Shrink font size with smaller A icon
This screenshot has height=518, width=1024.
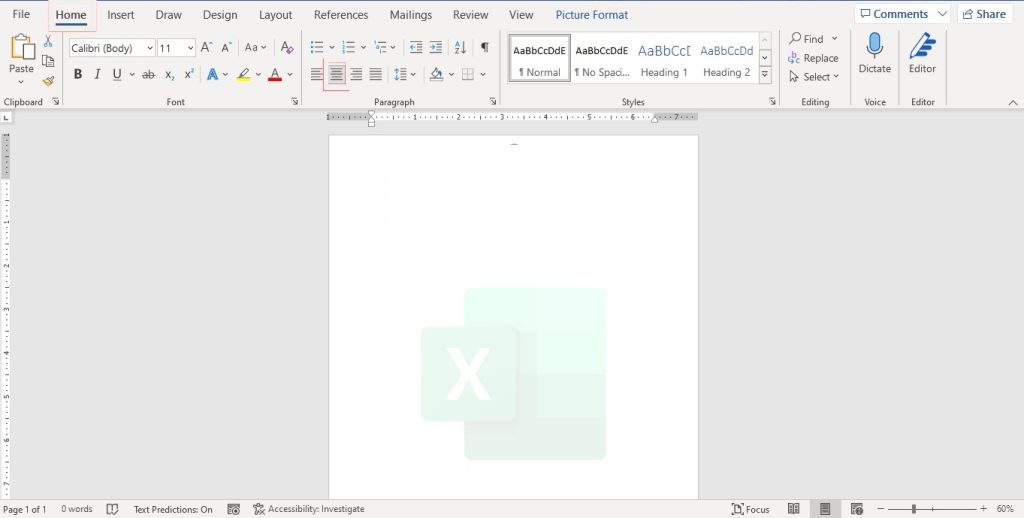(227, 48)
